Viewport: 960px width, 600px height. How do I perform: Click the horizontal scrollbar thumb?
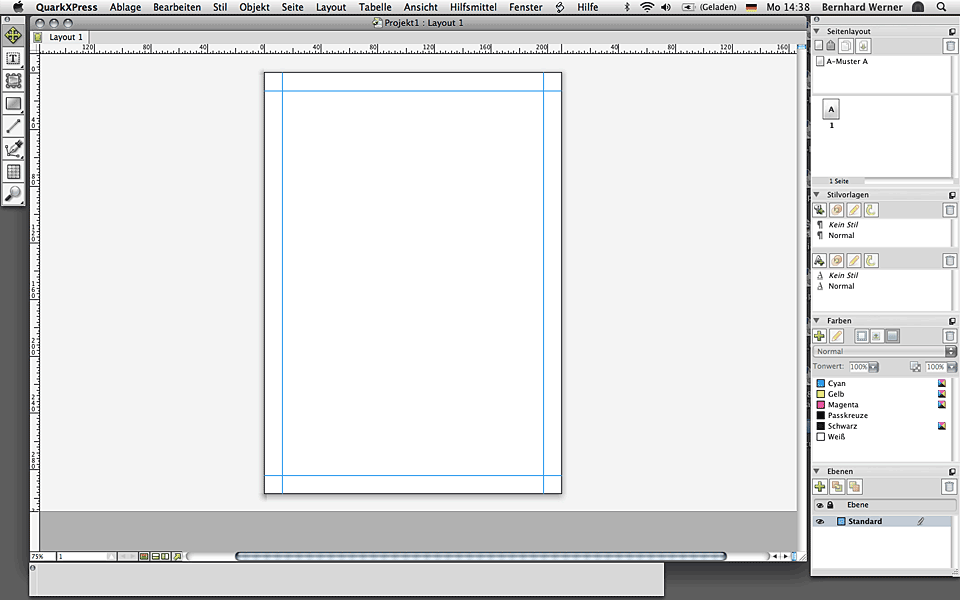click(481, 557)
